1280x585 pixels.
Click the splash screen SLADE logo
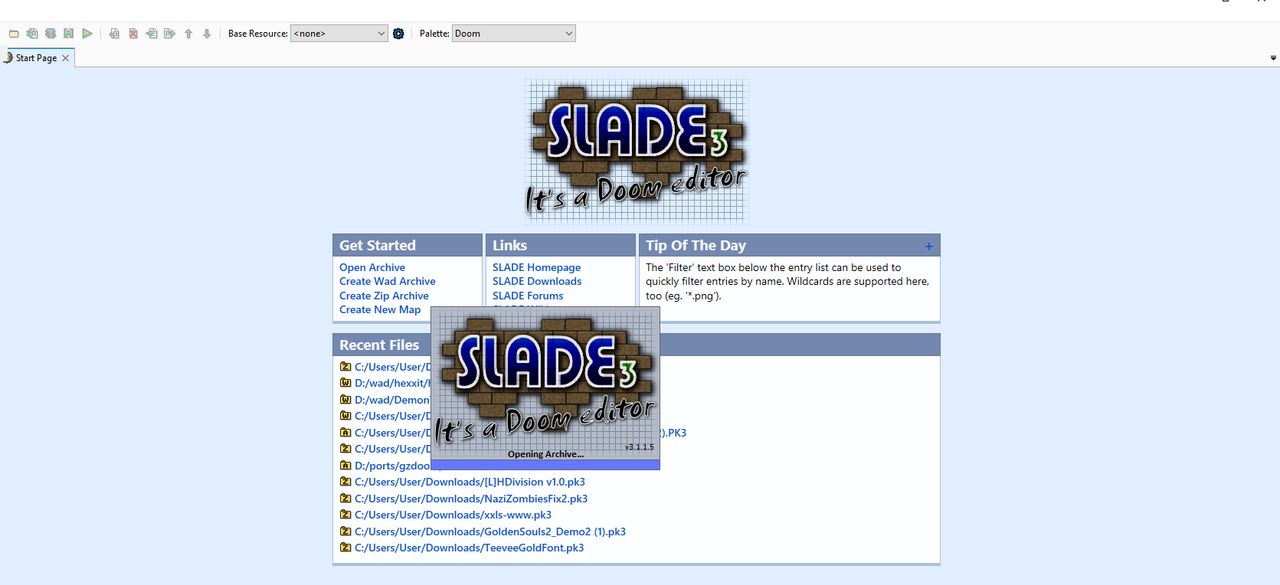click(x=545, y=382)
